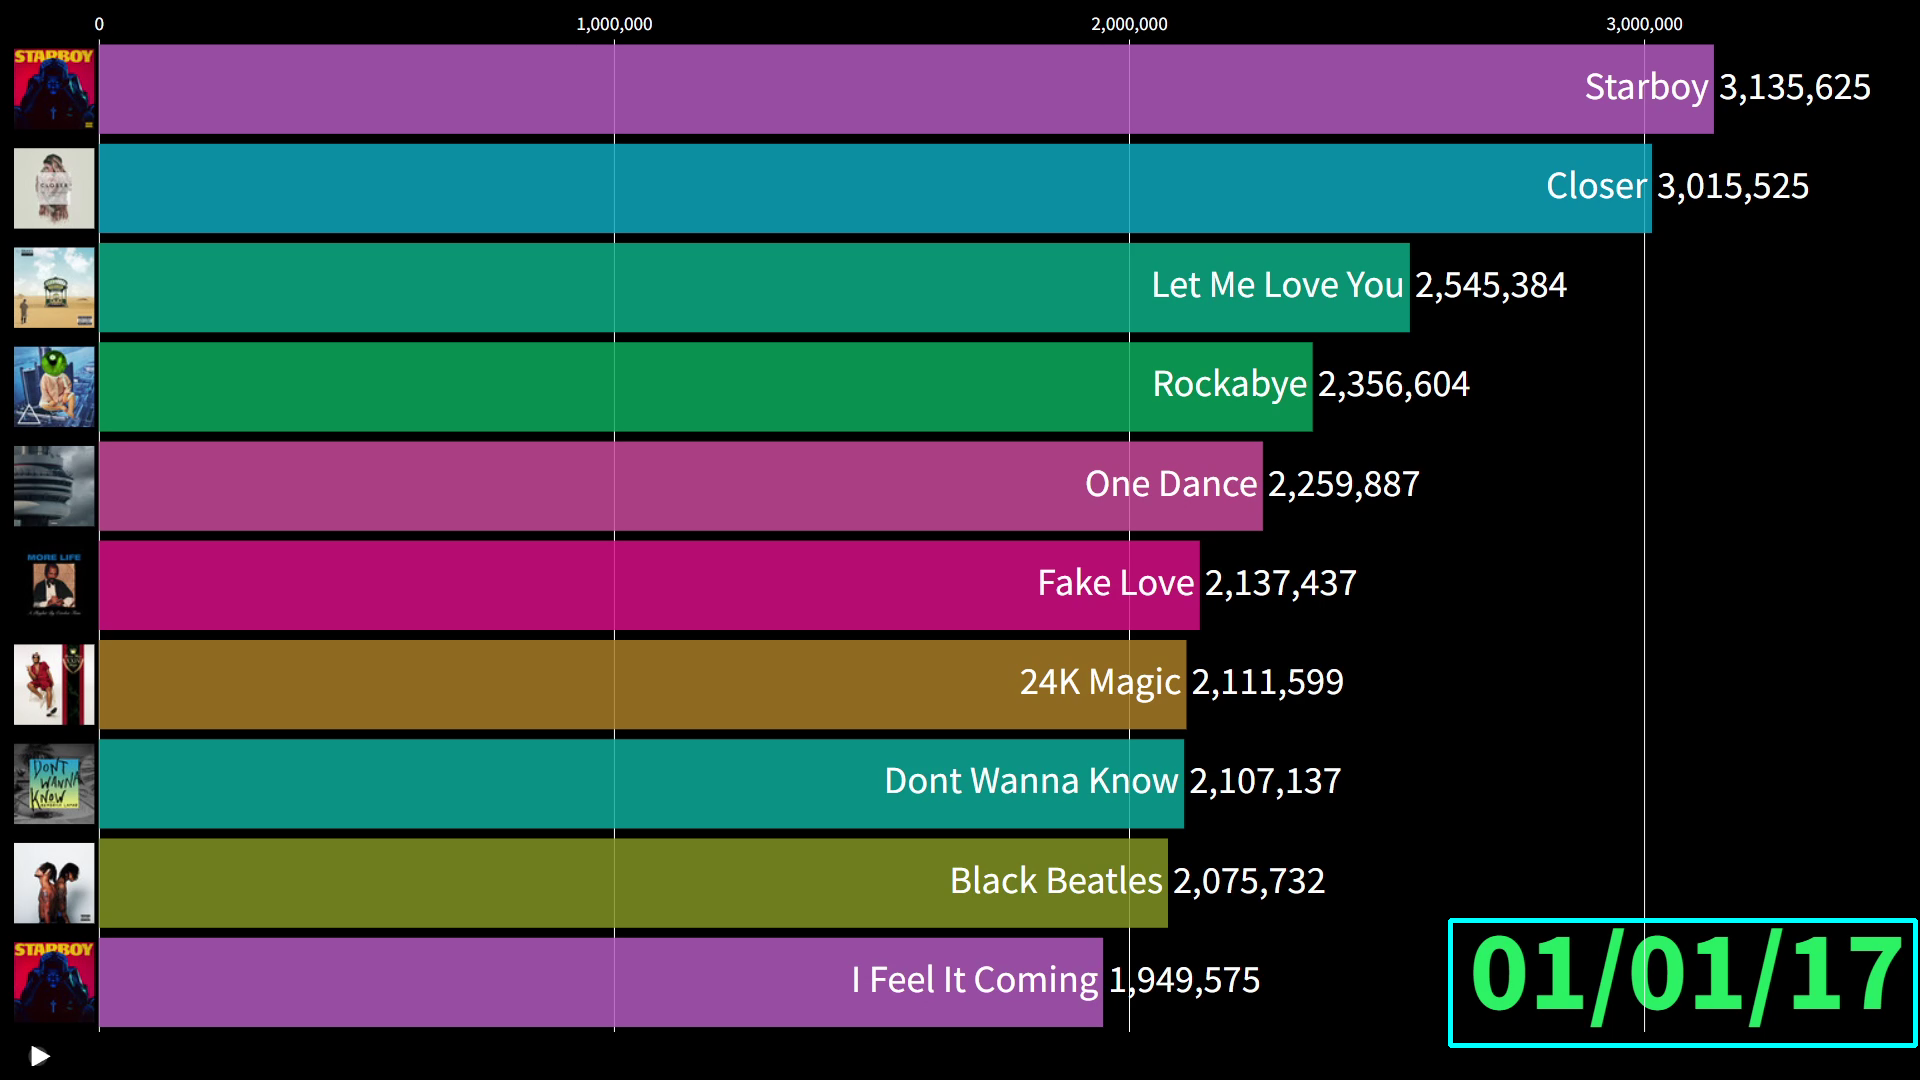The image size is (1920, 1080).
Task: Click the 3,135,625 value next to Starboy
Action: point(1794,88)
